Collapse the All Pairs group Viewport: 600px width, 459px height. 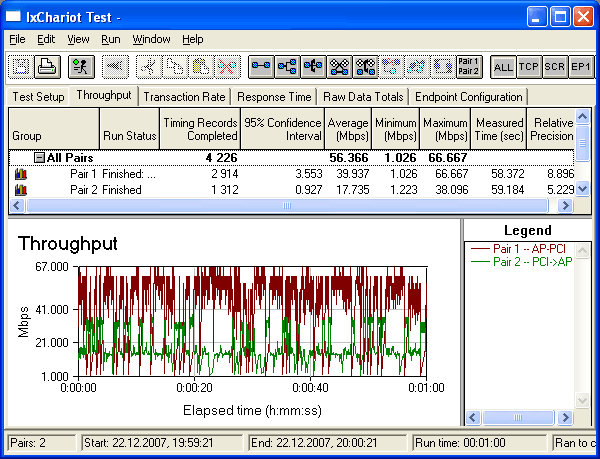[x=39, y=157]
